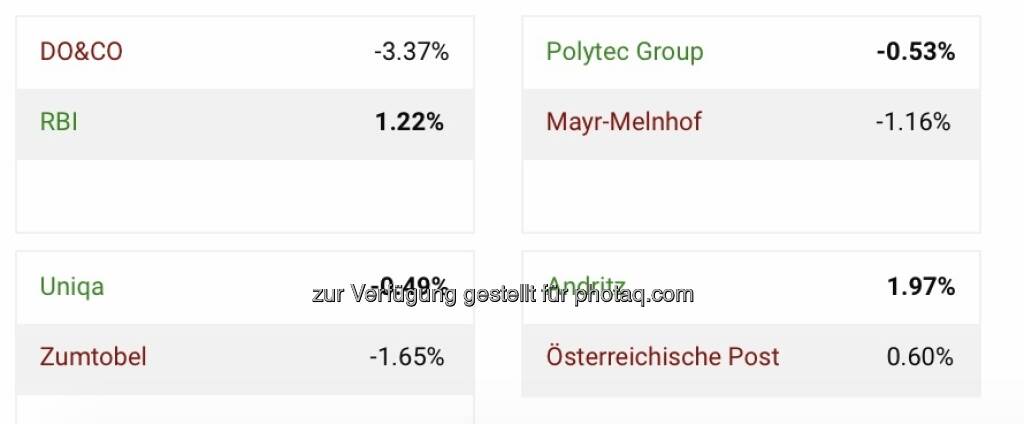
Task: Click the 1.97% change value for Andritz
Action: click(x=921, y=287)
